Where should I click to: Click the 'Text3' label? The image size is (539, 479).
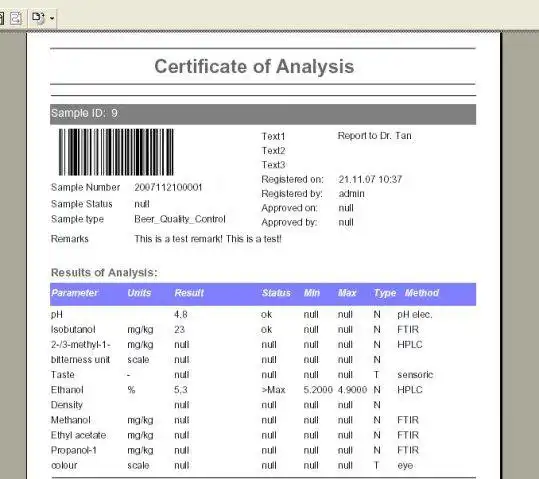(x=273, y=165)
